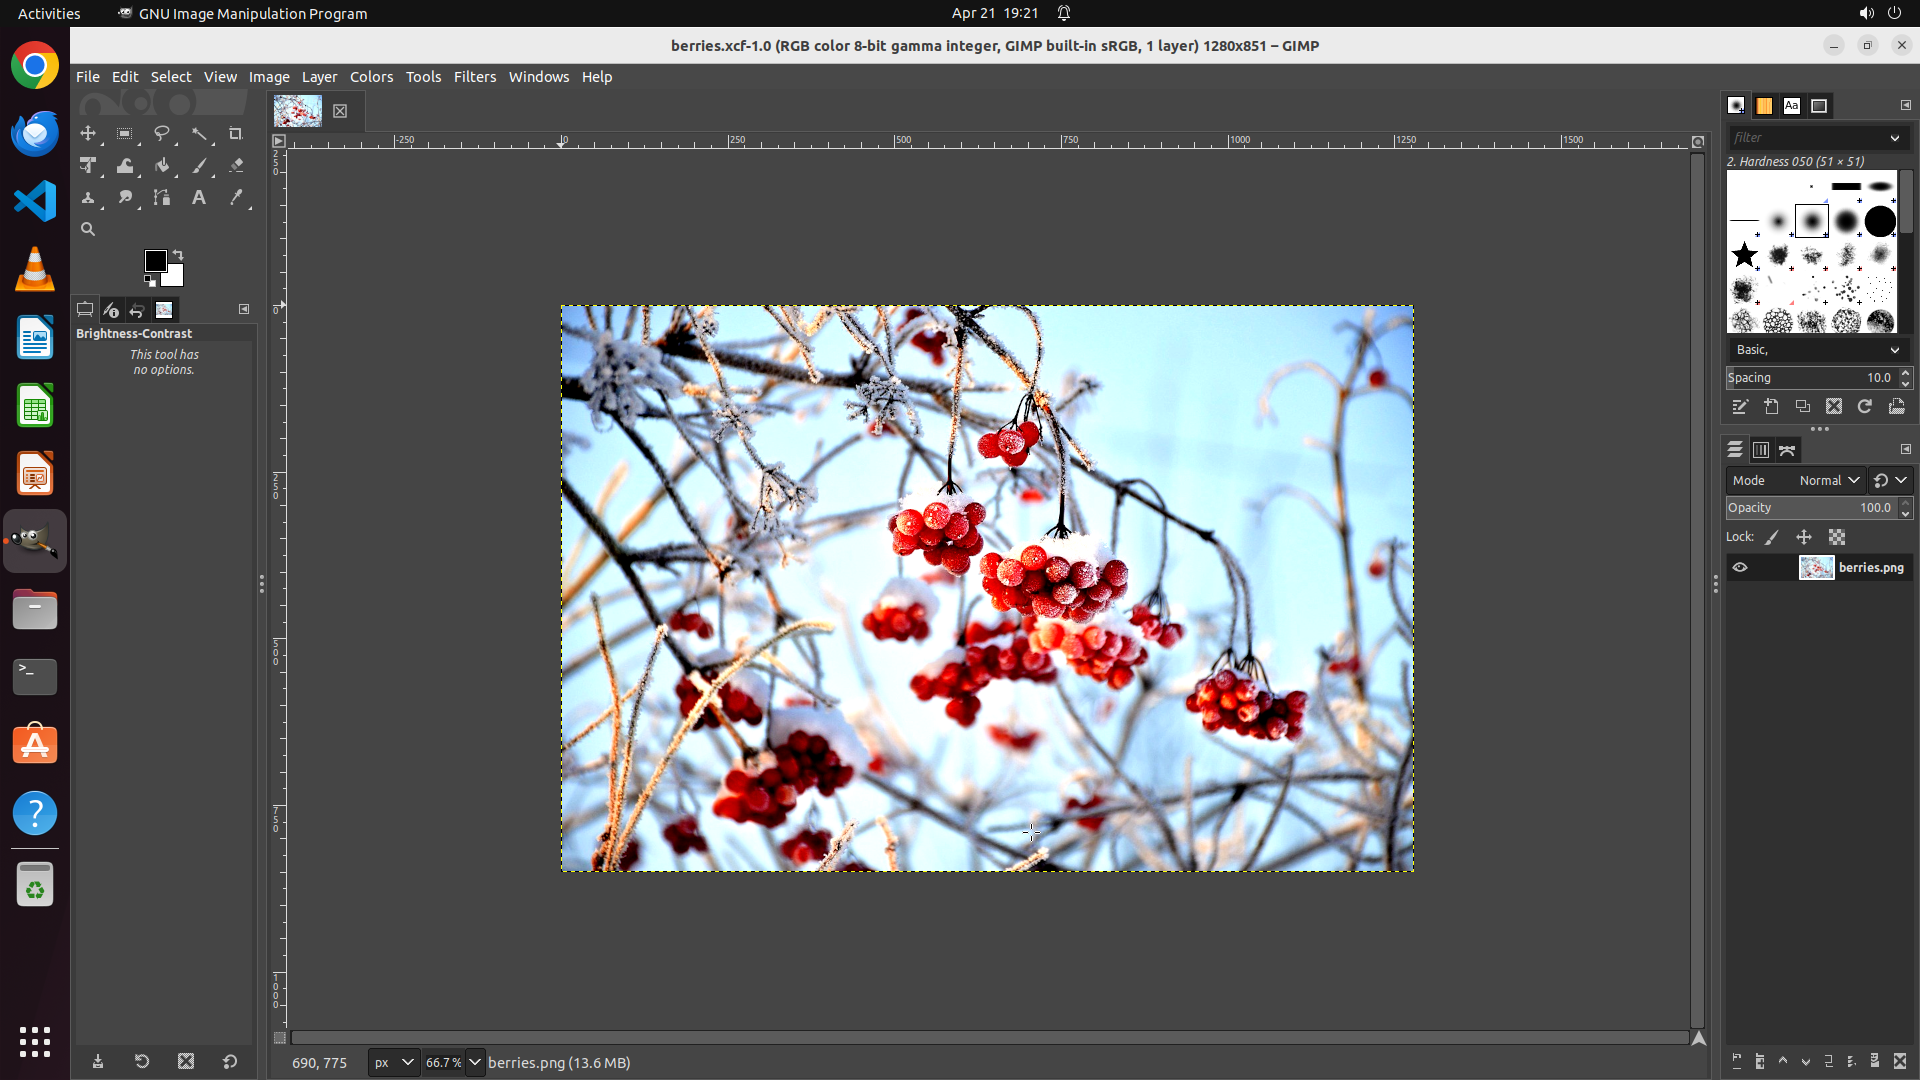Activate the Paths tool
The image size is (1920, 1080).
click(x=162, y=198)
